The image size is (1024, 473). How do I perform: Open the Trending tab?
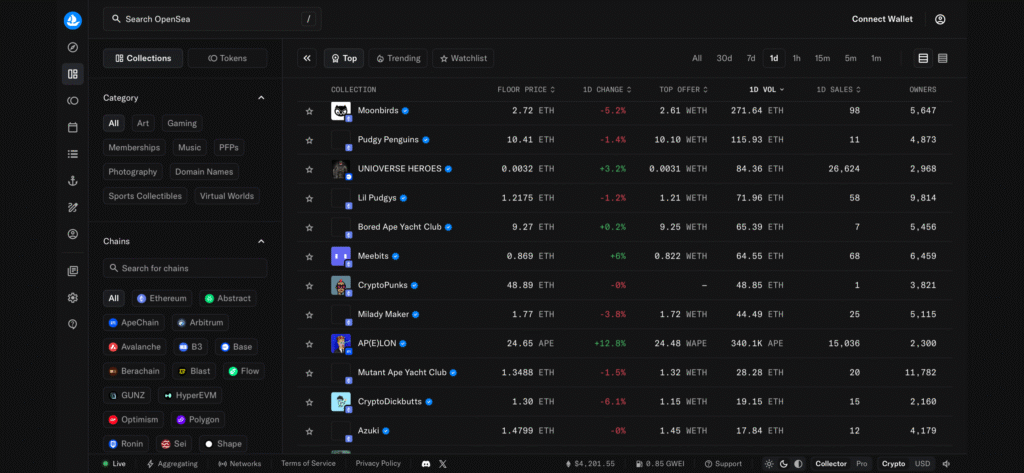[x=398, y=58]
